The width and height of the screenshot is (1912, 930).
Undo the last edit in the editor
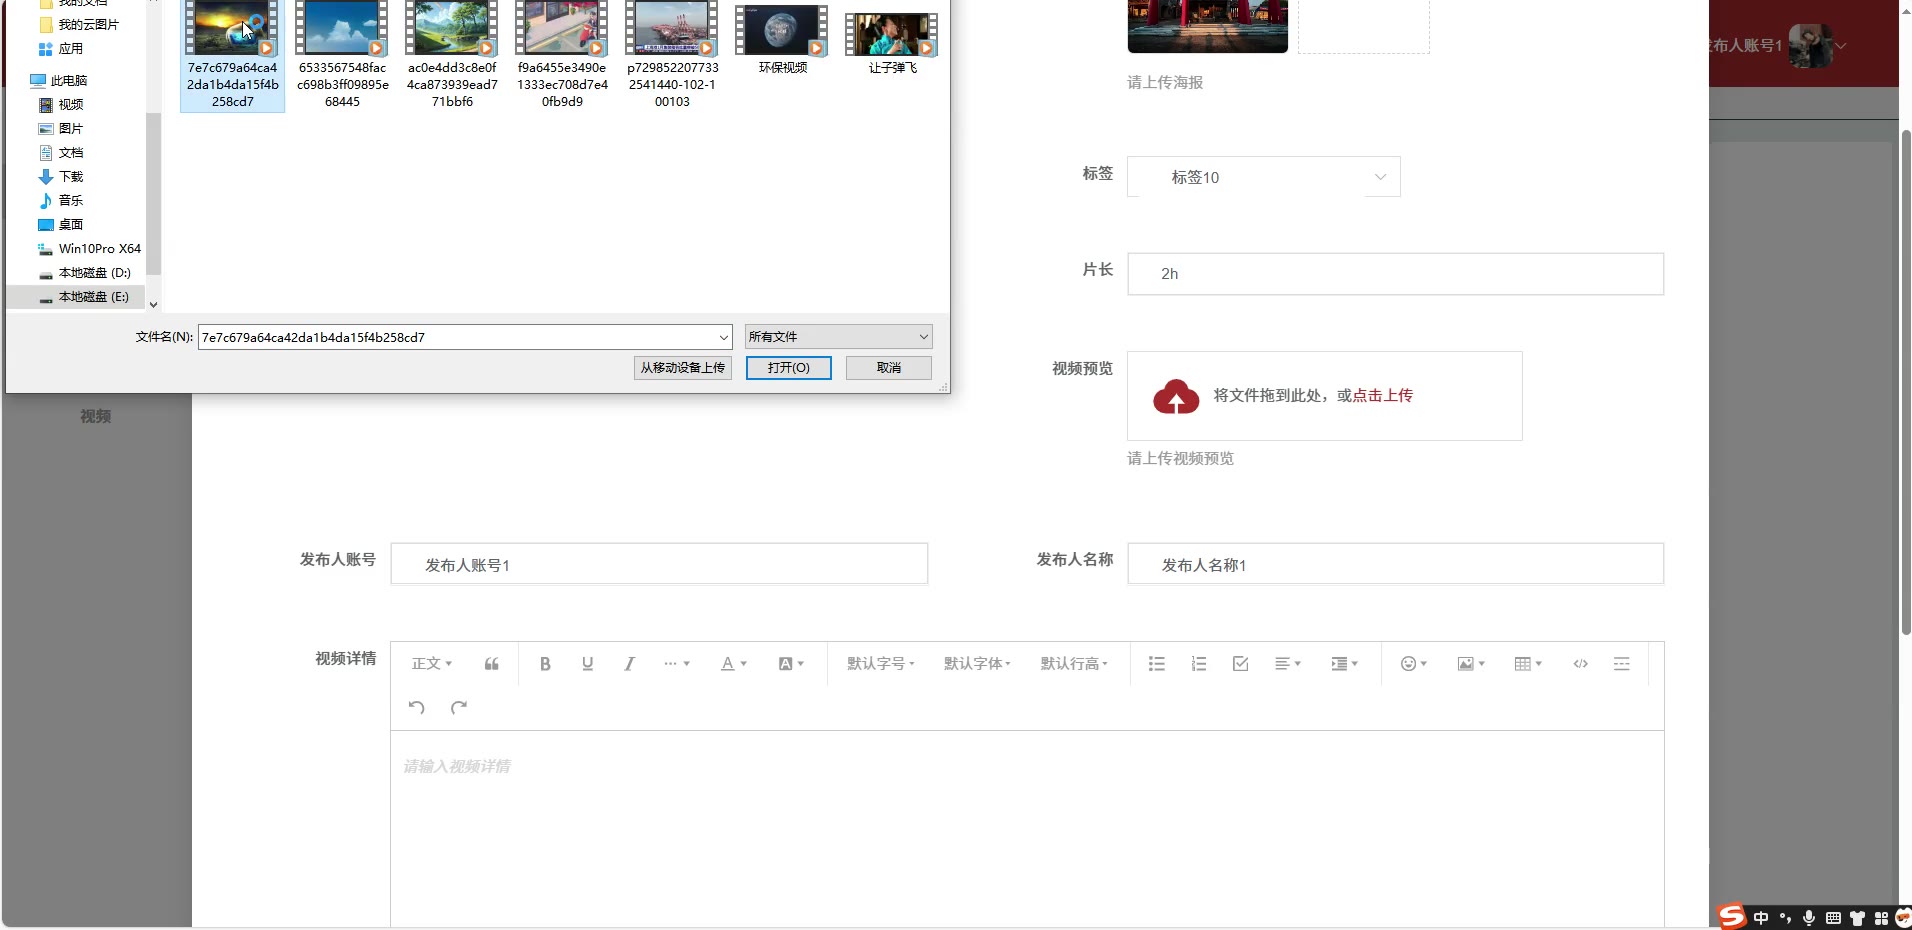417,708
